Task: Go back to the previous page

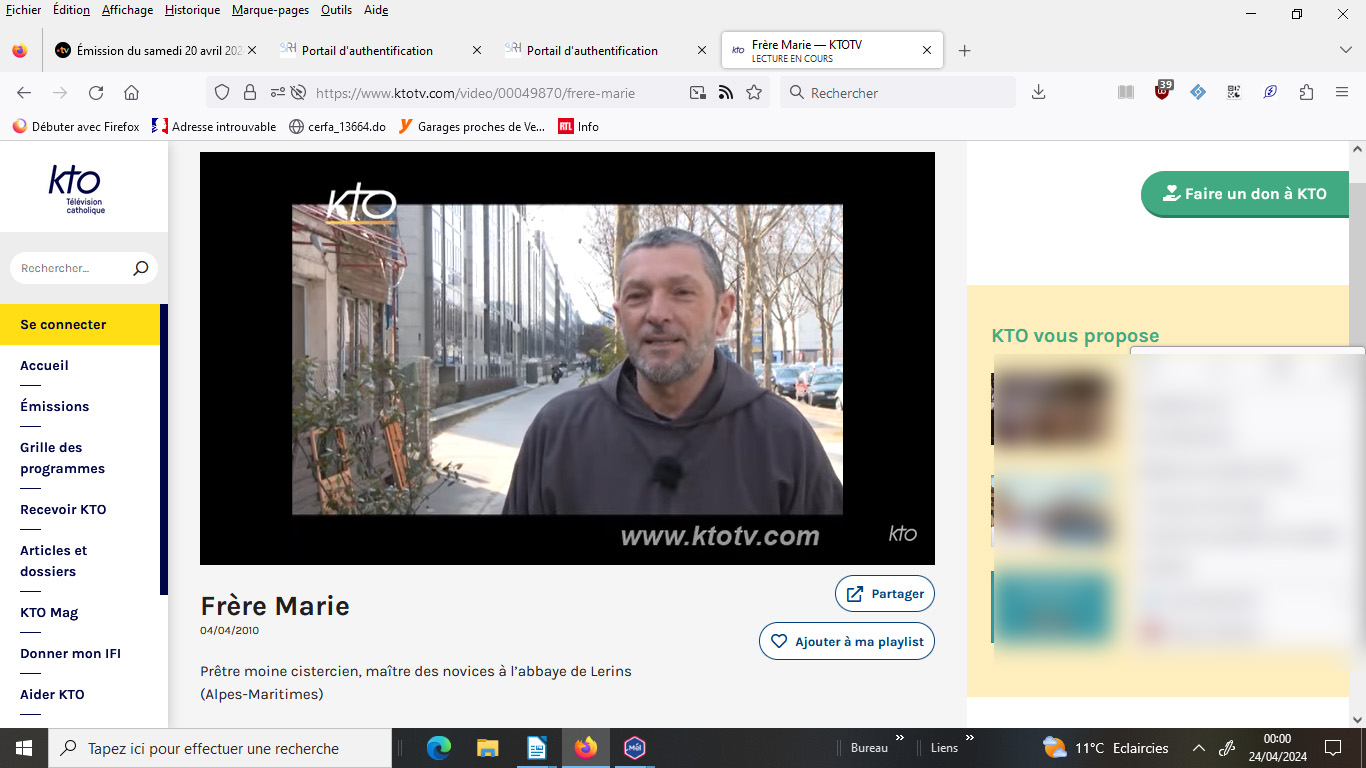Action: [x=24, y=92]
